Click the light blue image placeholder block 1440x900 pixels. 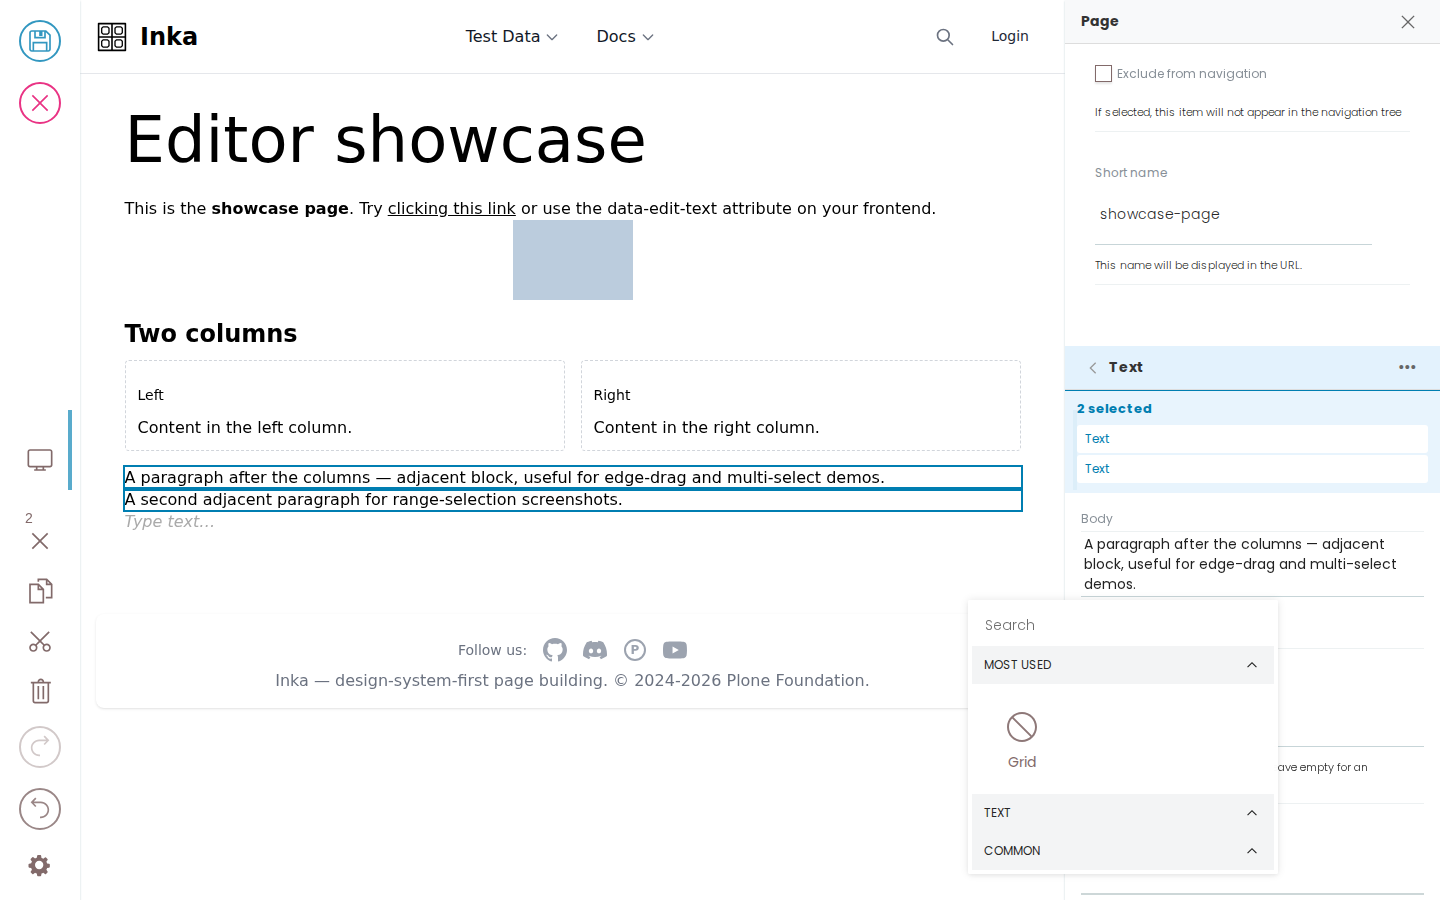(573, 260)
